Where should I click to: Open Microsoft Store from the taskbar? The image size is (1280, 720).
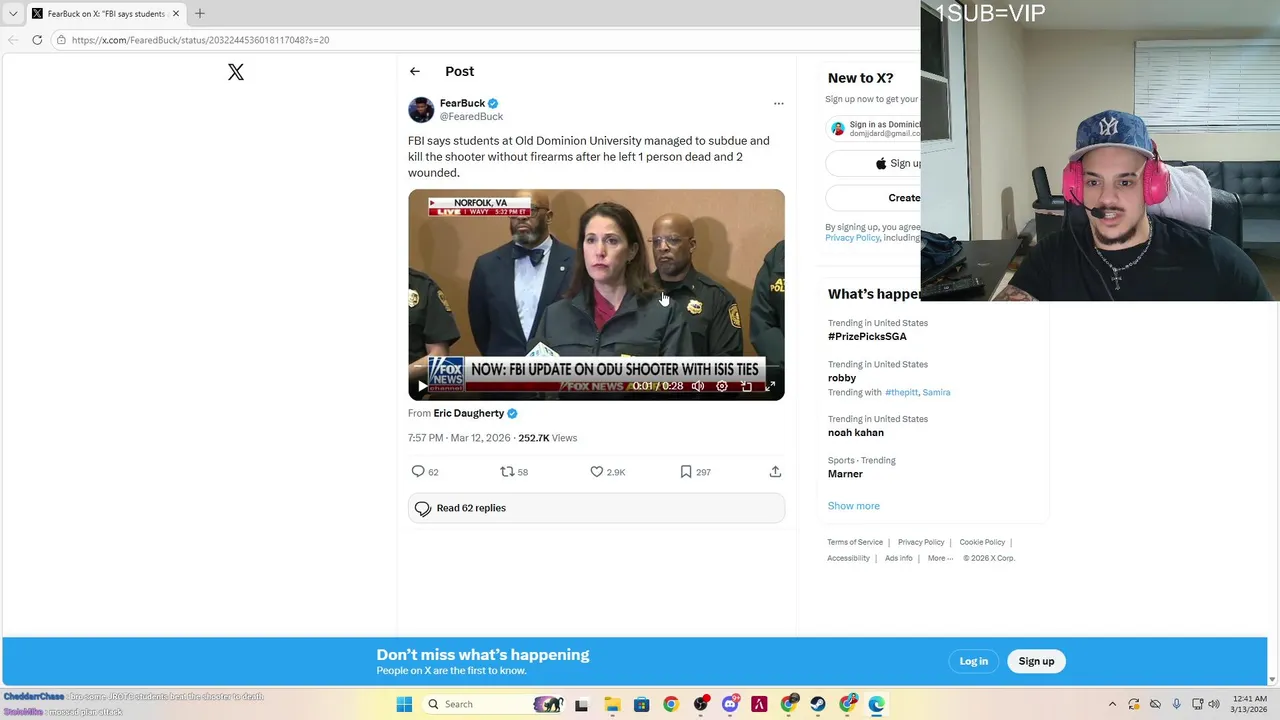[x=641, y=704]
